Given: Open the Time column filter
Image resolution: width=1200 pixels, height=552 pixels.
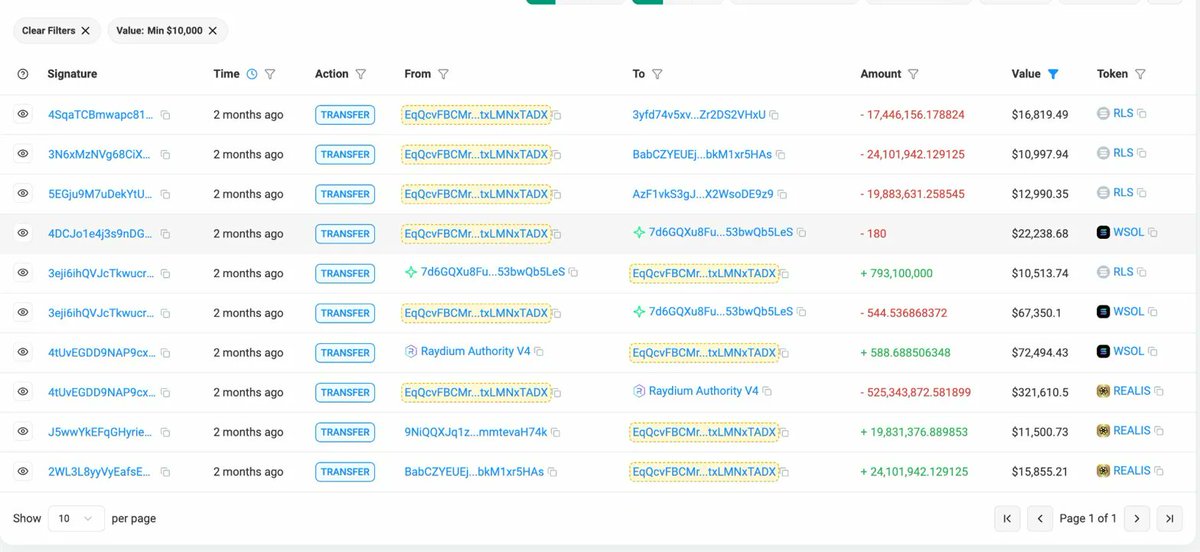Looking at the screenshot, I should pyautogui.click(x=270, y=74).
